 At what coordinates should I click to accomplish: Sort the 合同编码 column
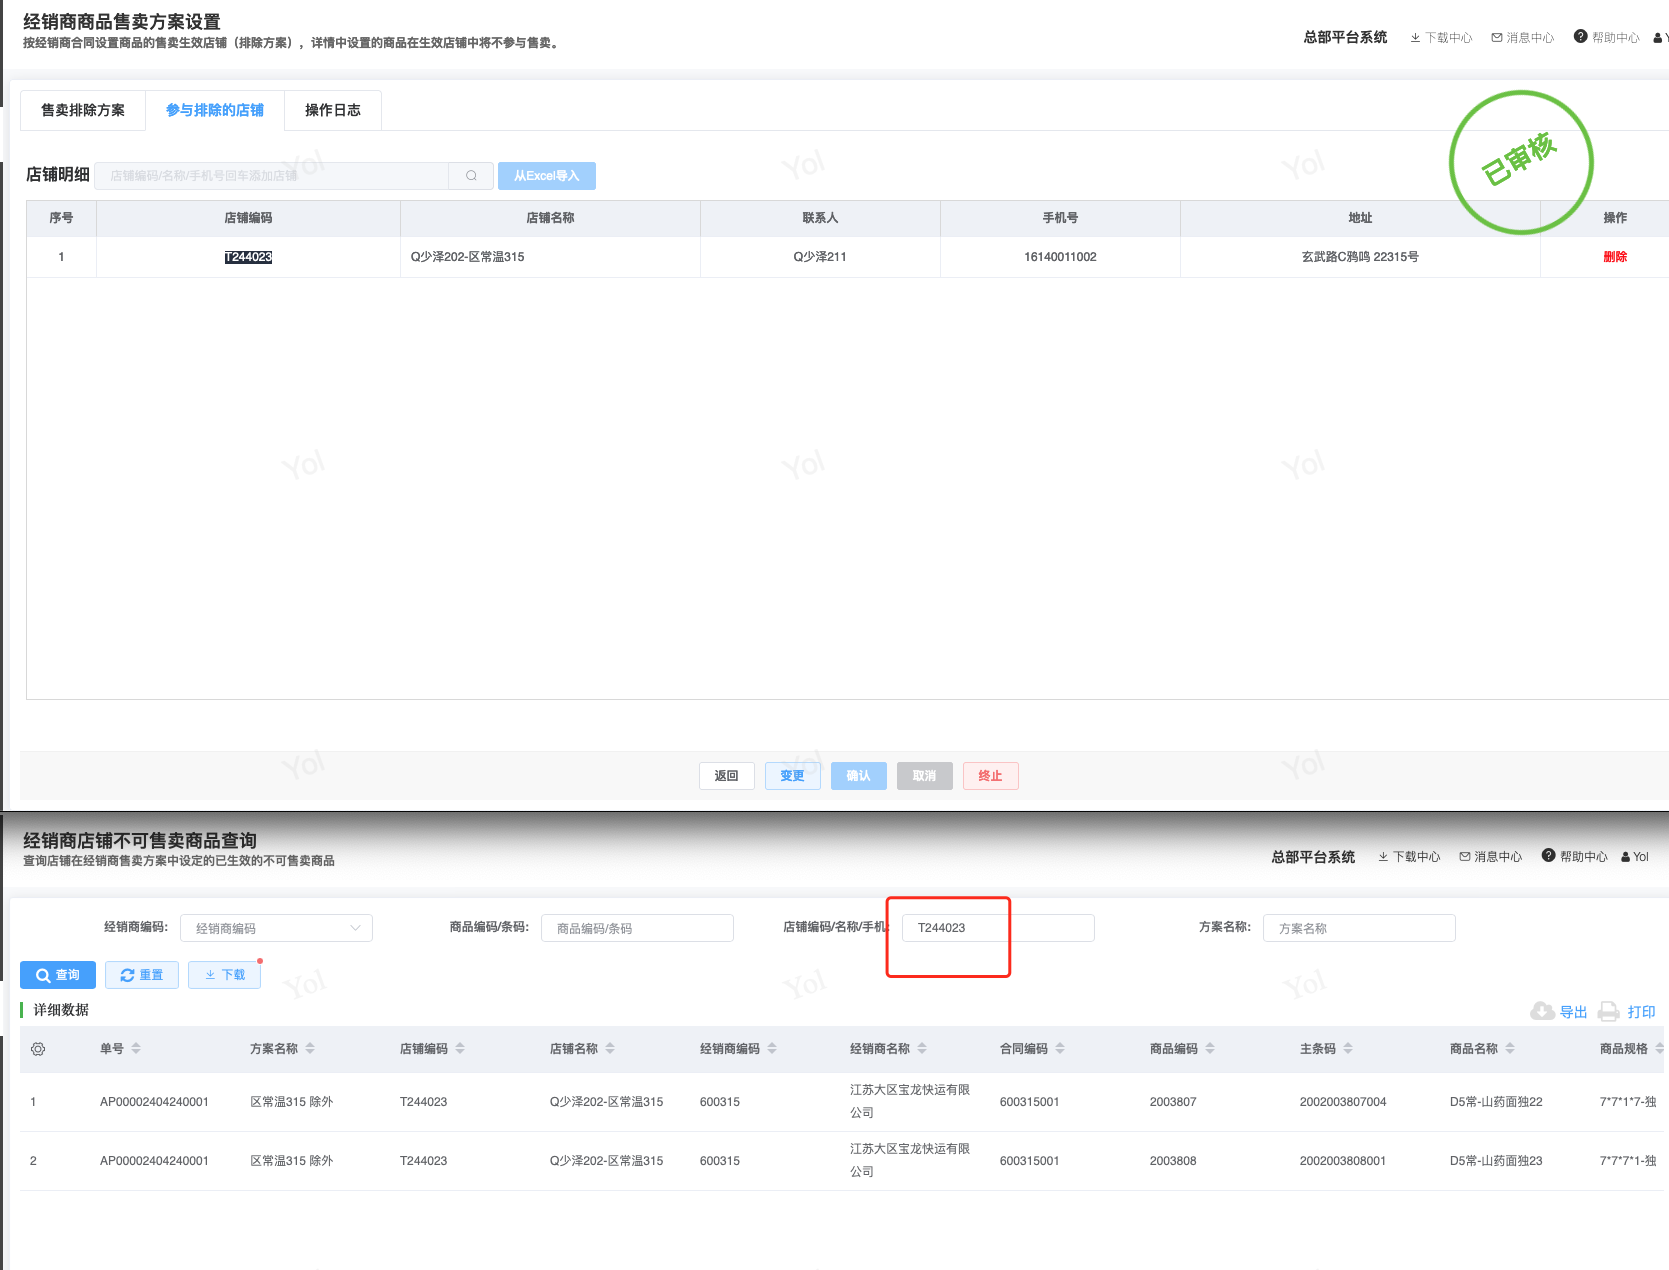[x=1060, y=1049]
